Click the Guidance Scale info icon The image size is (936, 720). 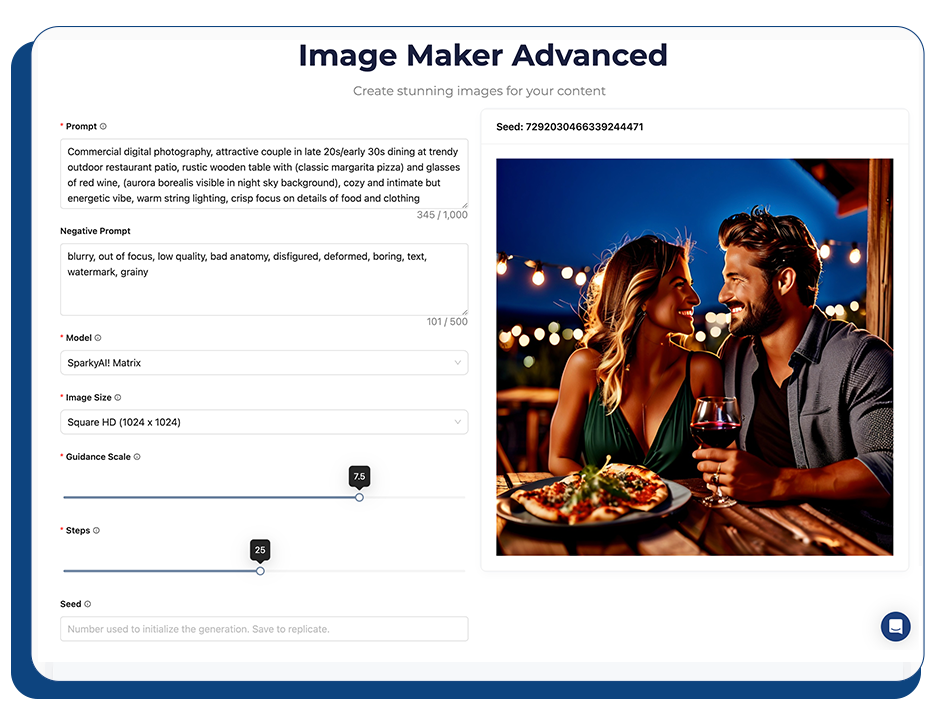[x=137, y=457]
